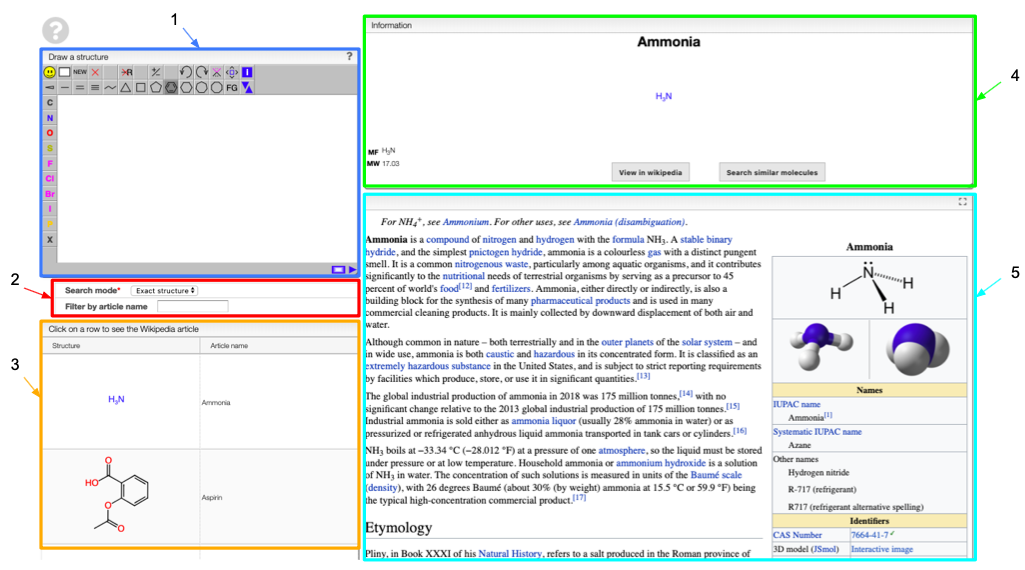Click the blue info I toolbar icon
Viewport: 1025px width, 570px height.
click(247, 72)
